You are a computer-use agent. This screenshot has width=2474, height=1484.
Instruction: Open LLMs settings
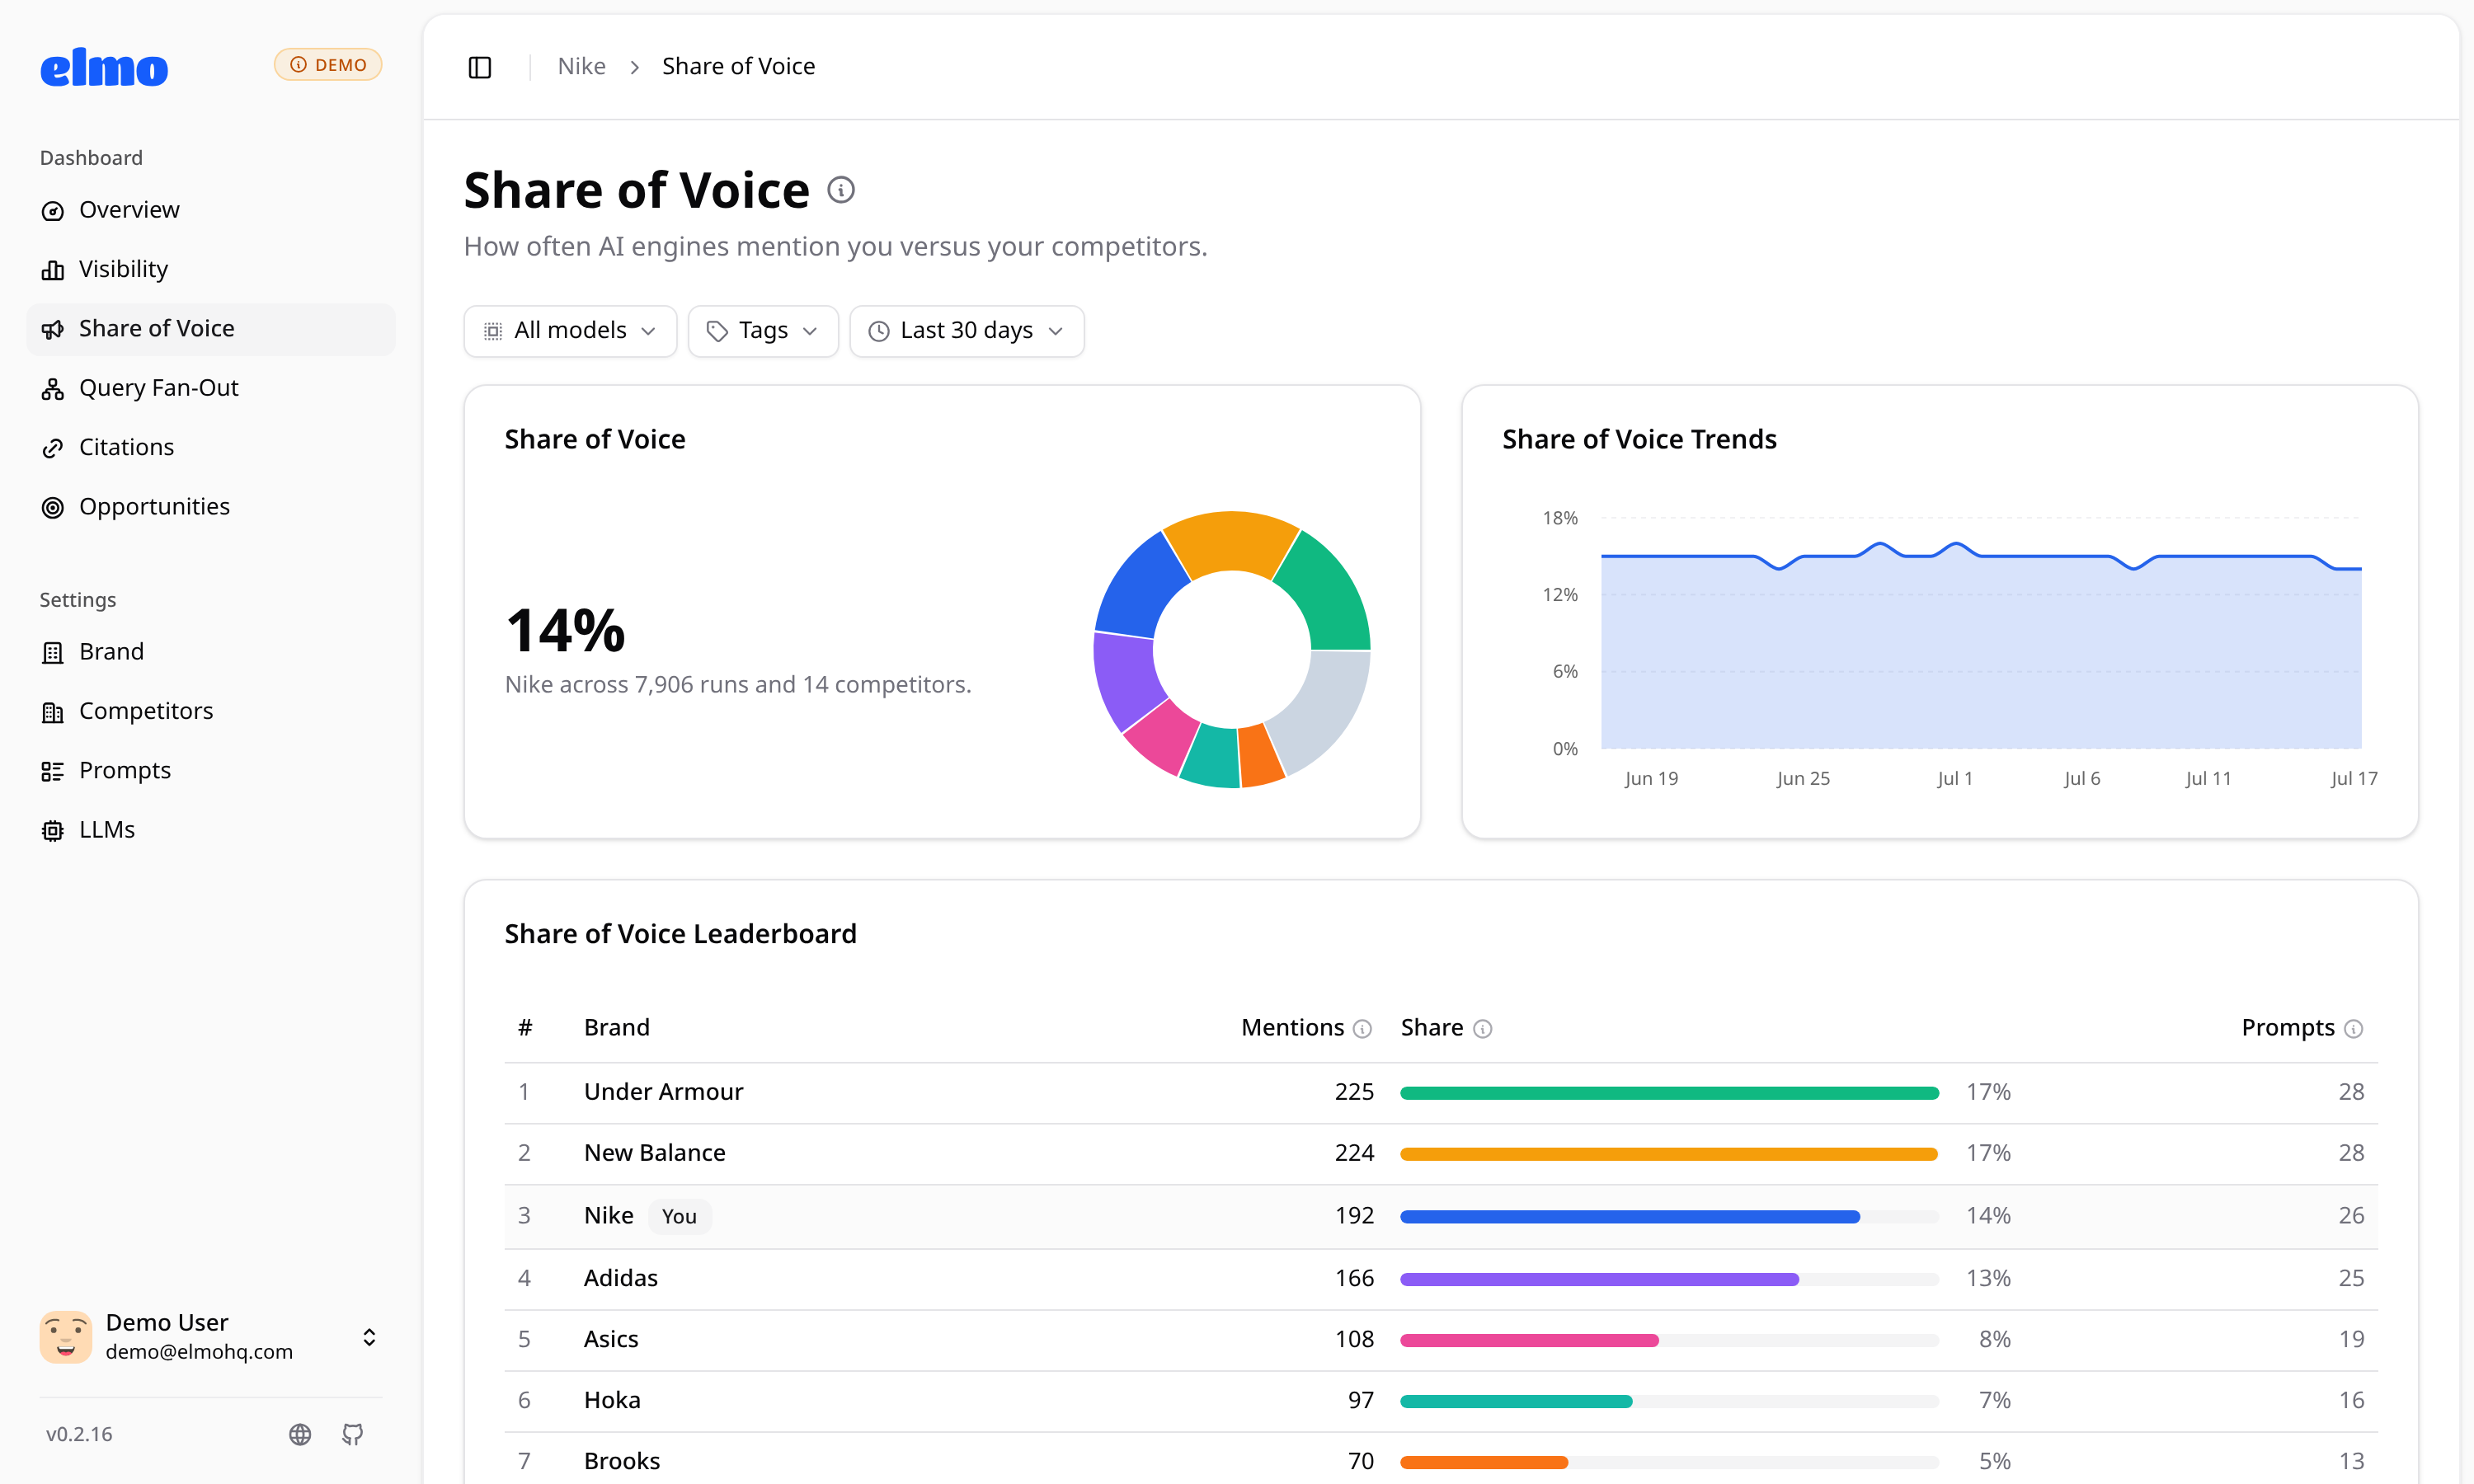[x=211, y=830]
